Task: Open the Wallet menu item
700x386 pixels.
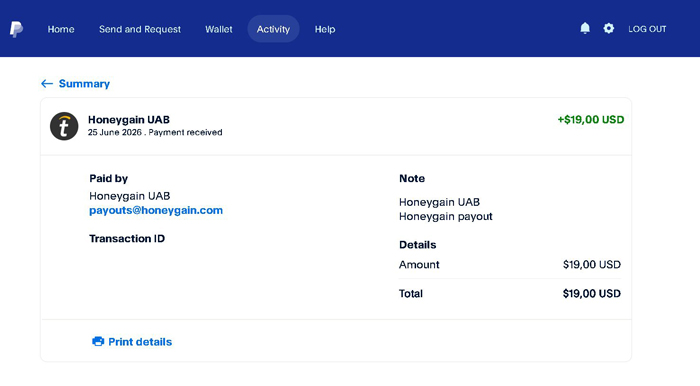Action: 219,29
